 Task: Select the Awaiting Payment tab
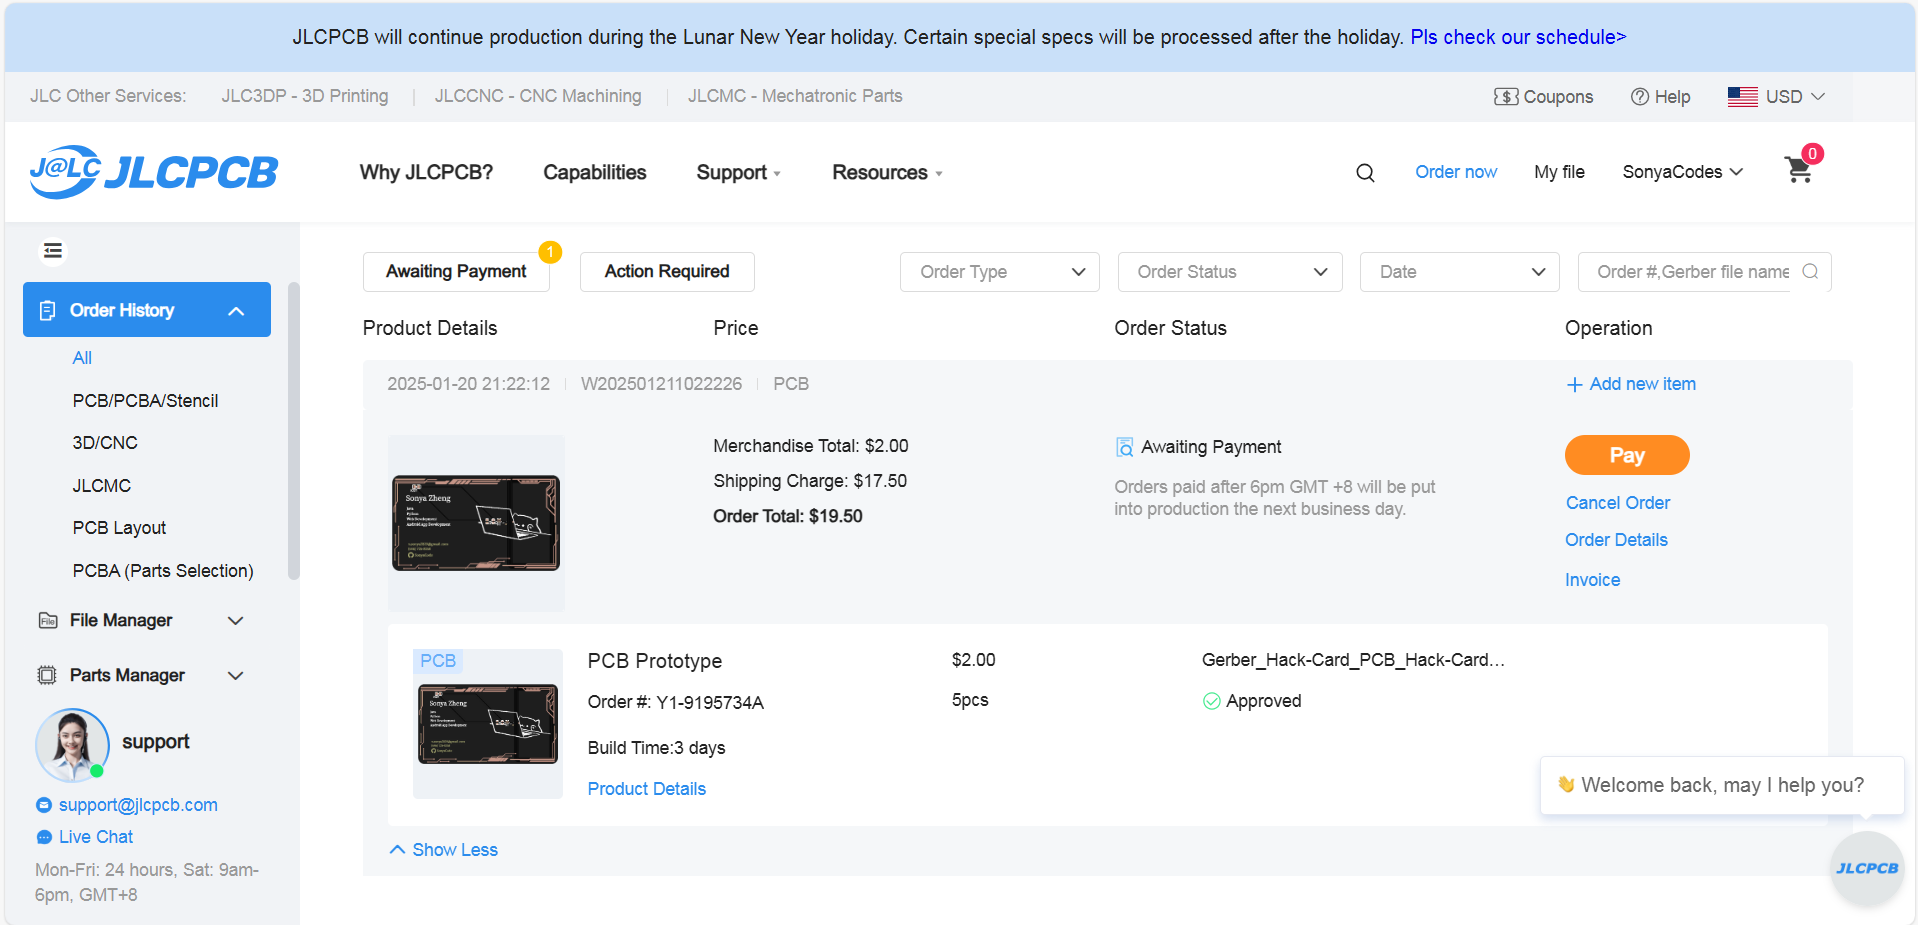[x=456, y=272]
